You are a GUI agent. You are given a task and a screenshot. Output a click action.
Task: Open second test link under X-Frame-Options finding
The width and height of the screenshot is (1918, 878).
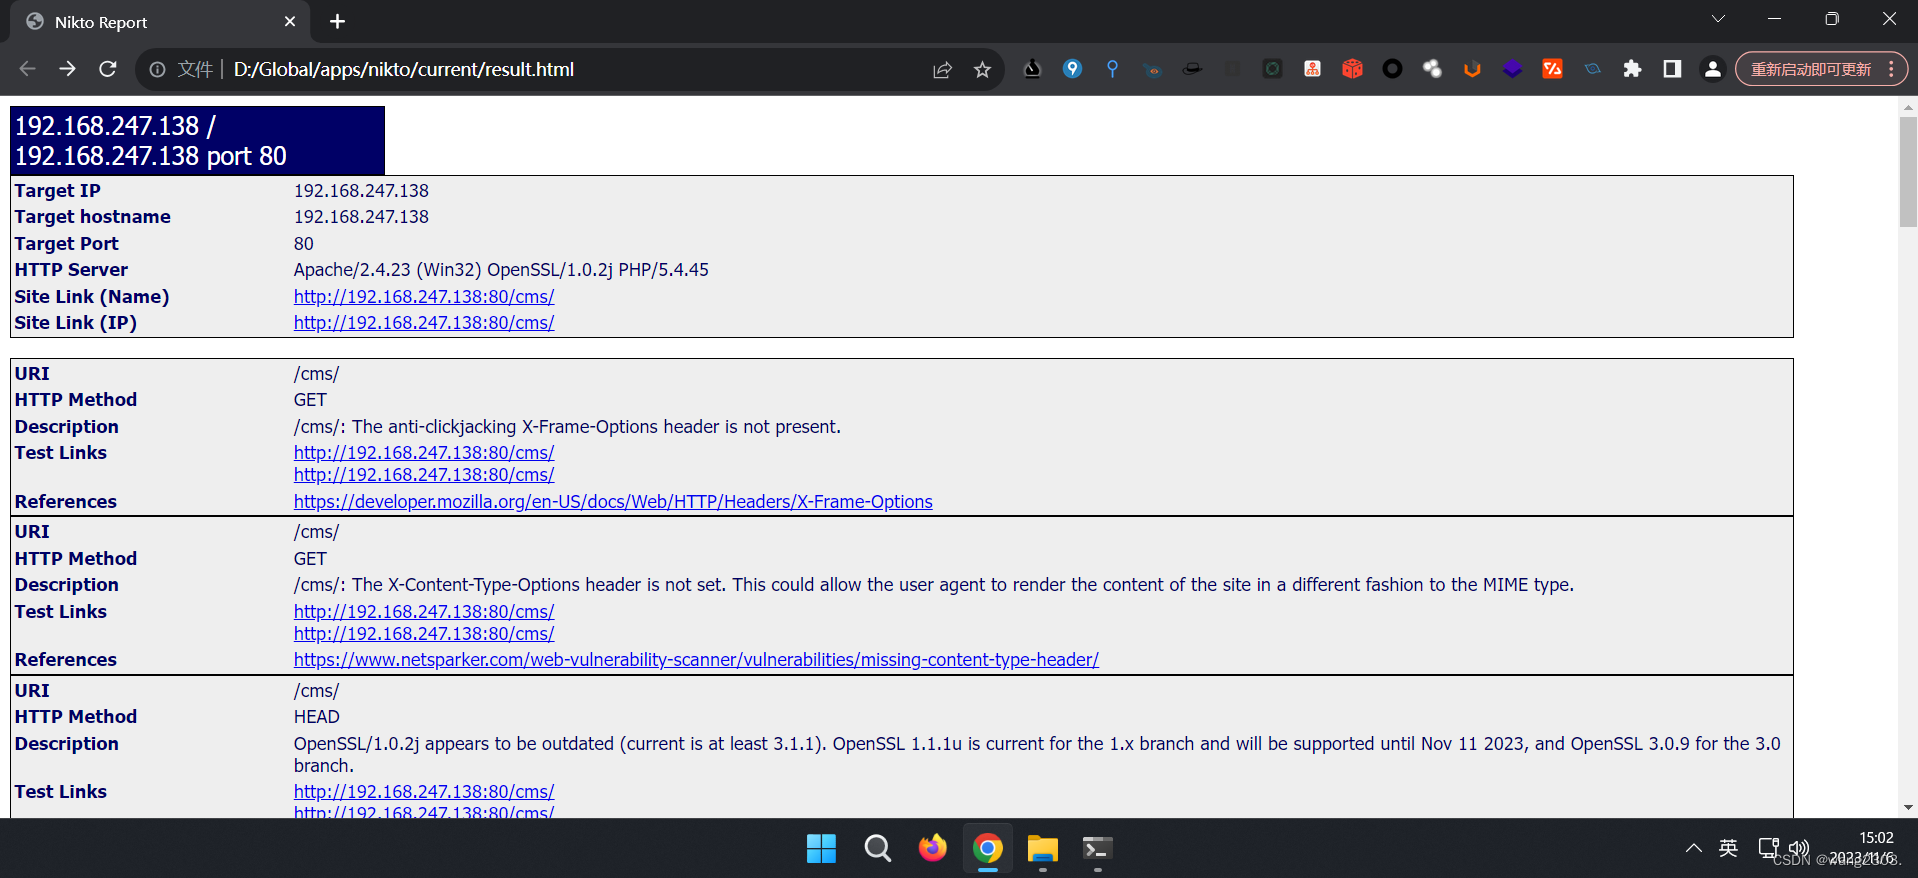pos(424,475)
